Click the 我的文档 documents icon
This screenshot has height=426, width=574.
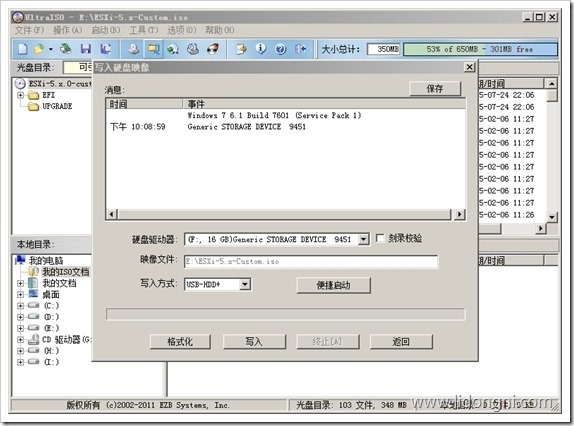pyautogui.click(x=34, y=283)
